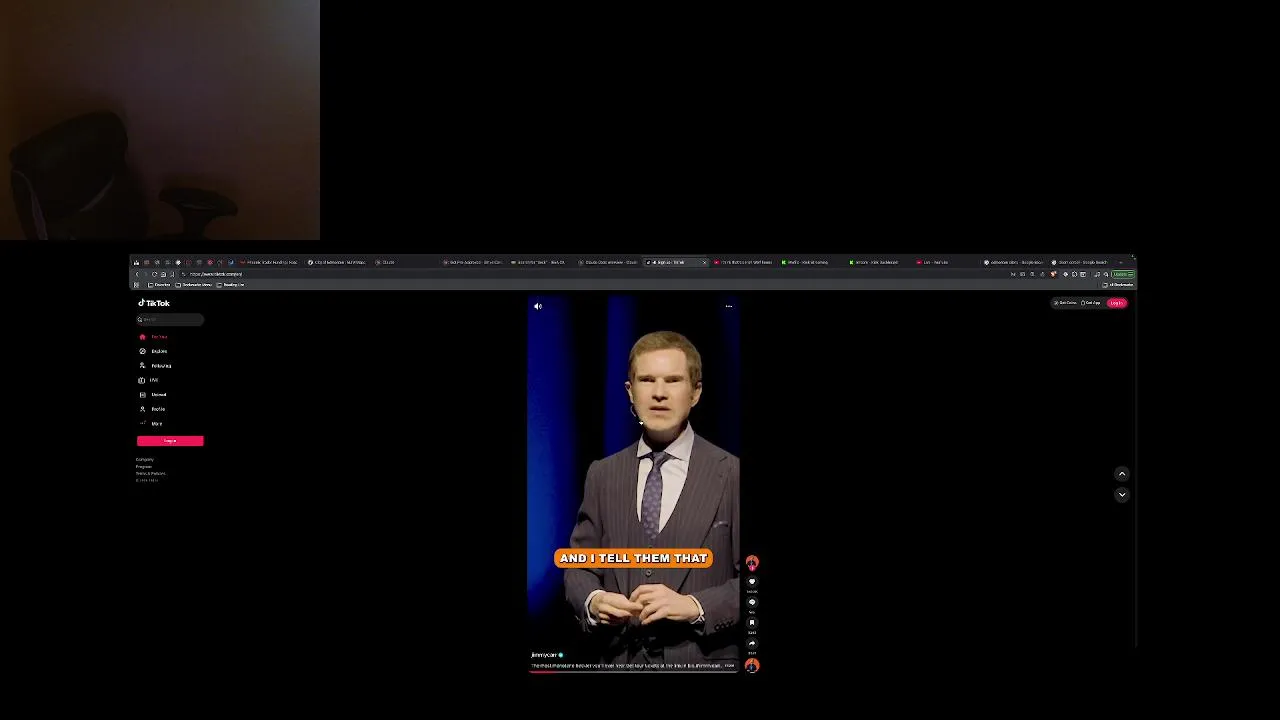Click the Get Coins button
Screen dimensions: 1280x720
[1065, 303]
